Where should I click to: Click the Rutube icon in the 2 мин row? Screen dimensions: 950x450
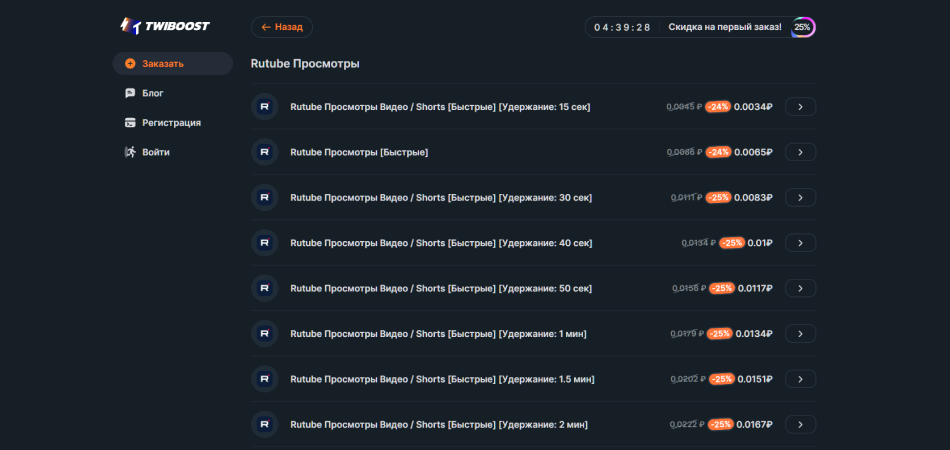coord(265,425)
